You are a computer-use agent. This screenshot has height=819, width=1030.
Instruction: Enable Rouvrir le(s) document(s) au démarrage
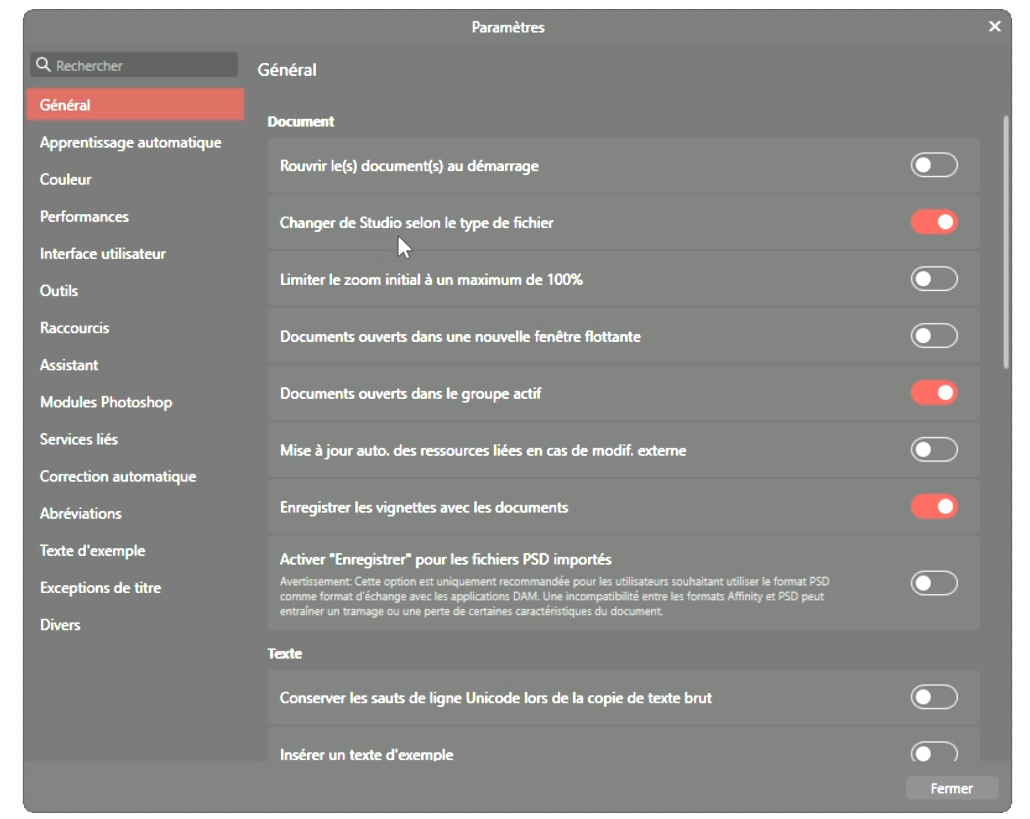[x=933, y=166]
